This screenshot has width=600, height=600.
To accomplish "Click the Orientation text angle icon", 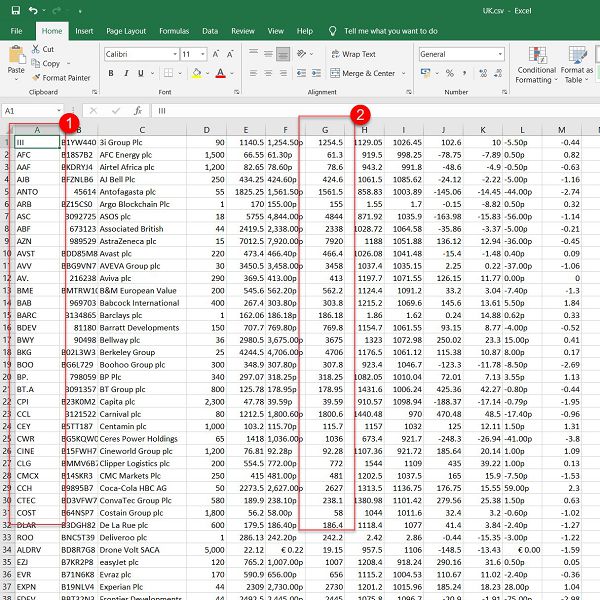I will (x=302, y=54).
